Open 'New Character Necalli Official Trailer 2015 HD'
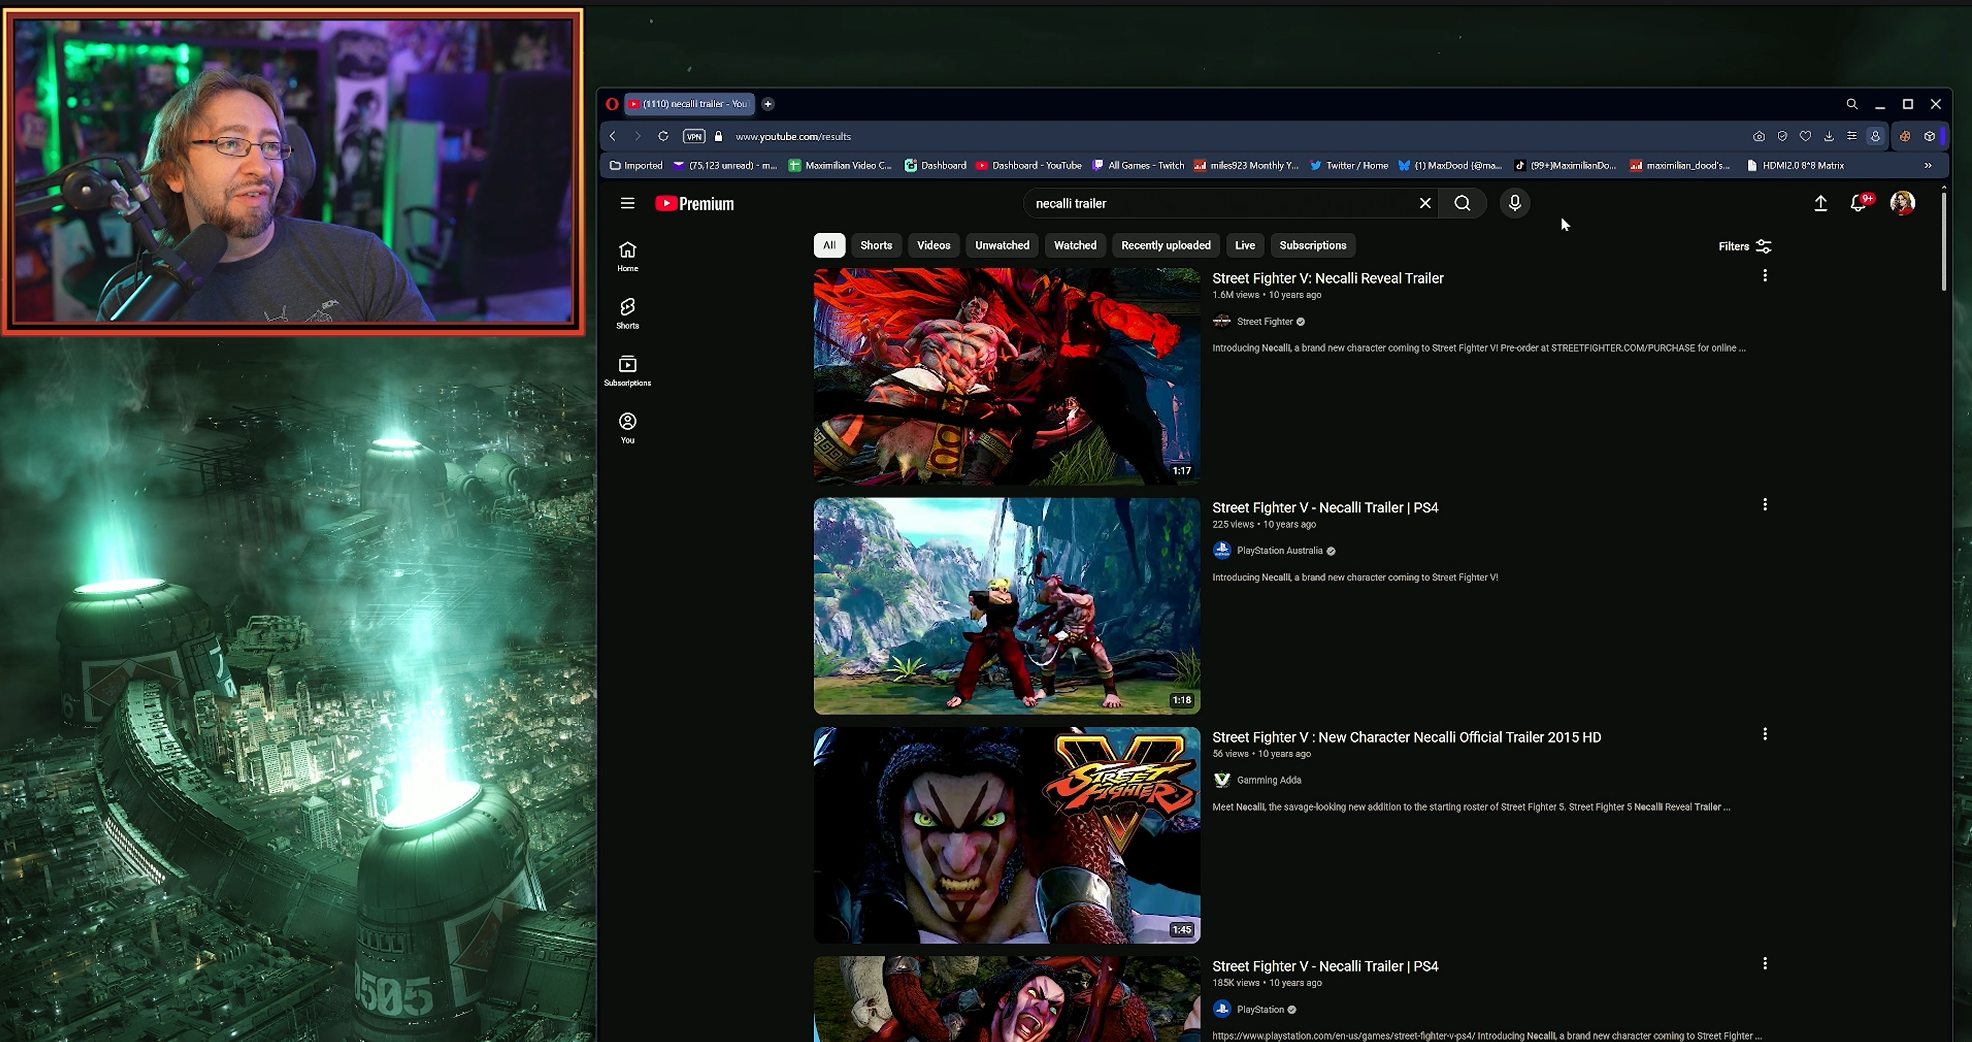This screenshot has height=1042, width=1972. tap(1407, 737)
